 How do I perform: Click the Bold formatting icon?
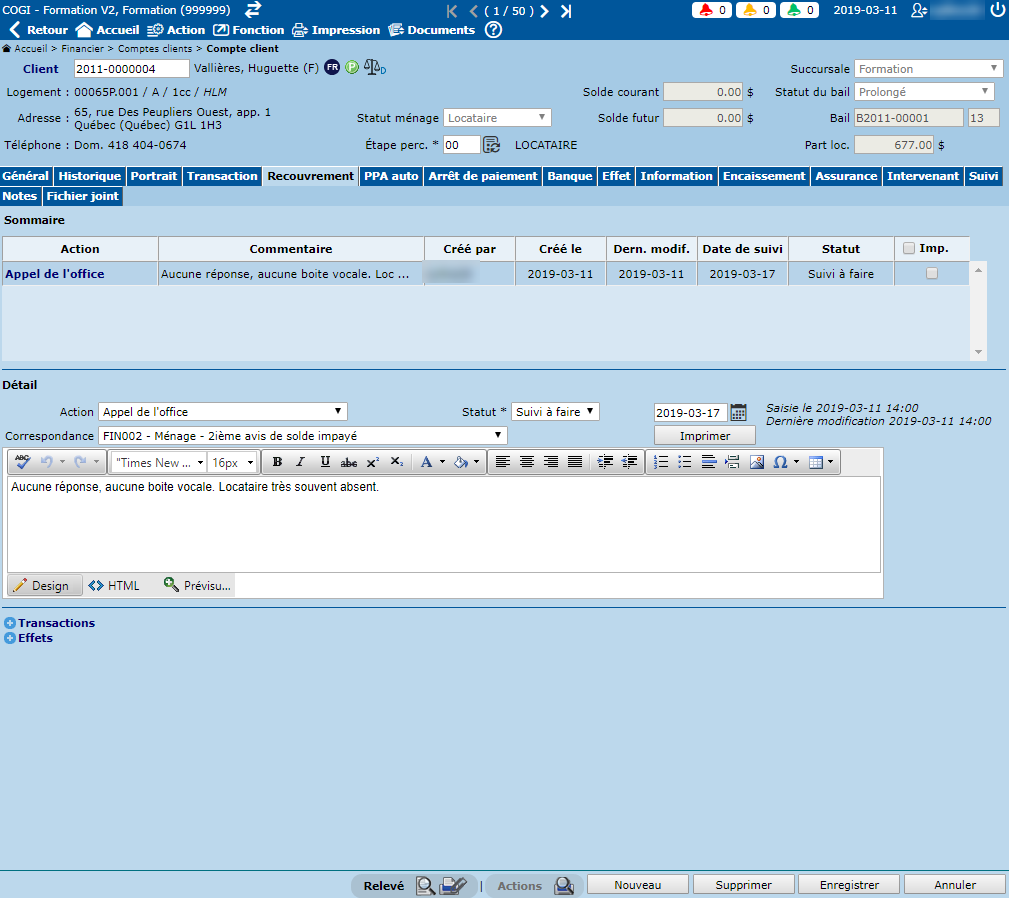[277, 462]
